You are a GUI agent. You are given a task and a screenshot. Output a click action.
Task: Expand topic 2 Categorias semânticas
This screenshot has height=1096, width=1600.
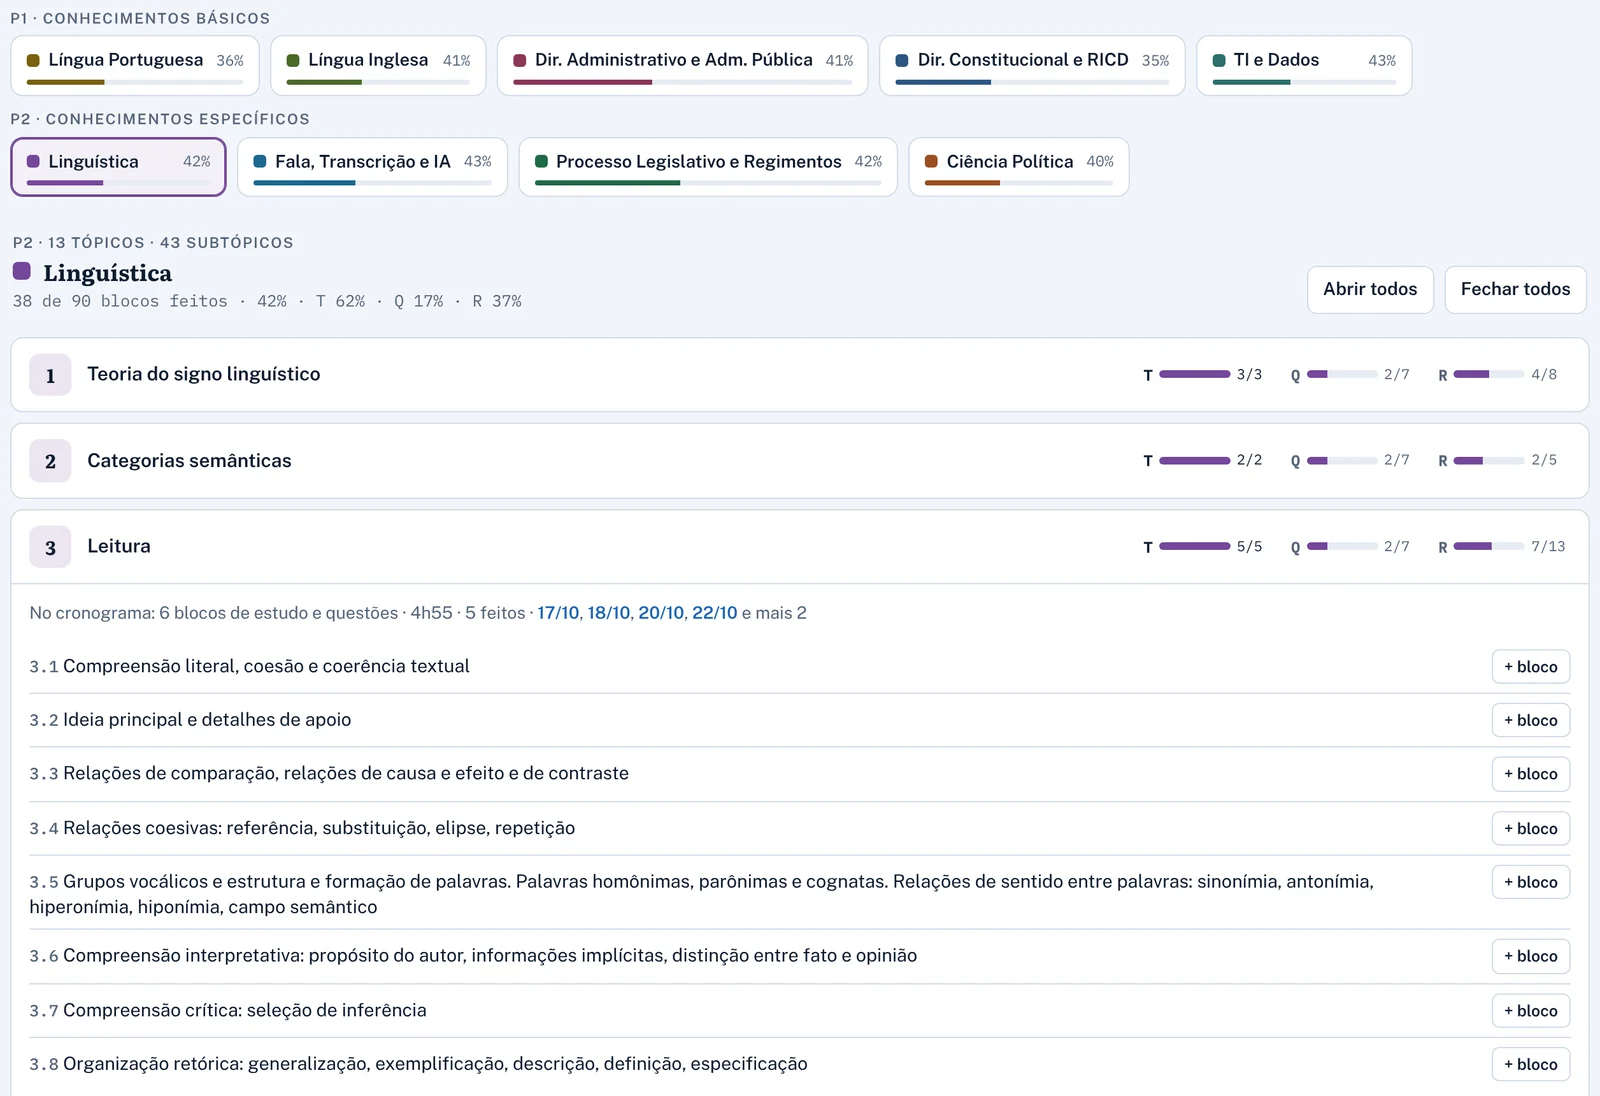[800, 461]
